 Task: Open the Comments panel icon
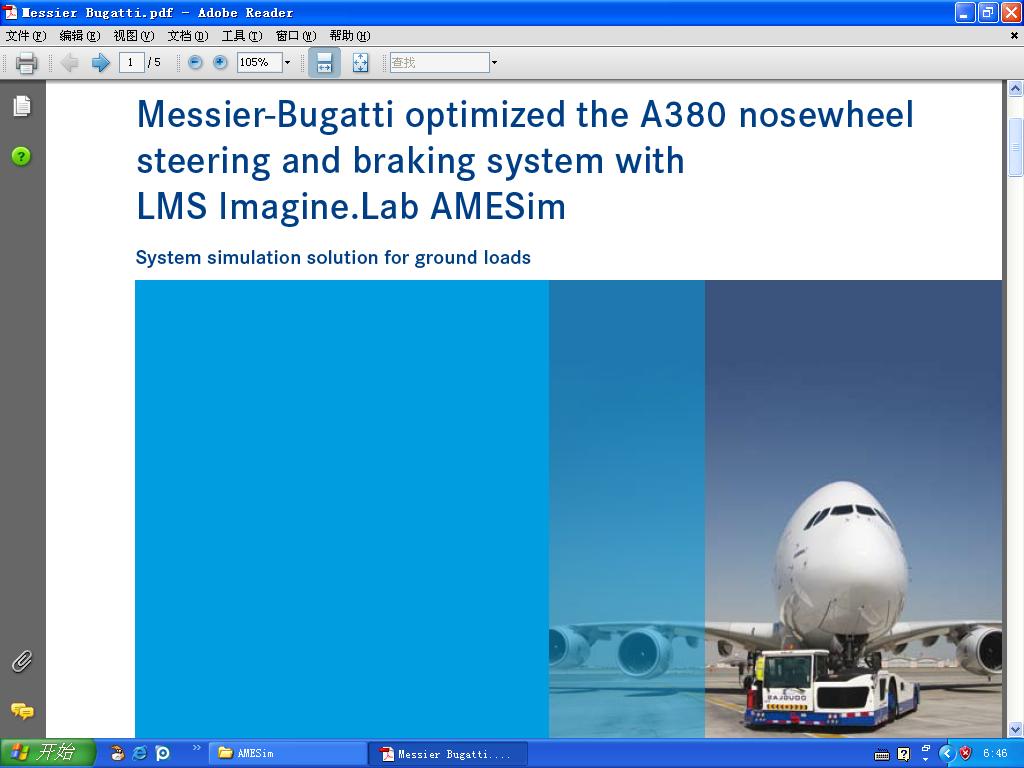coord(22,711)
